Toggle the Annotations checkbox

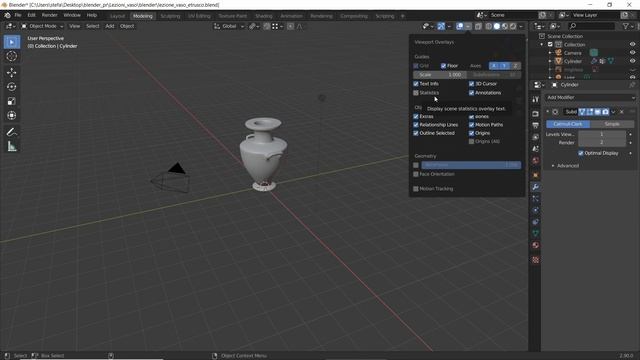point(471,93)
